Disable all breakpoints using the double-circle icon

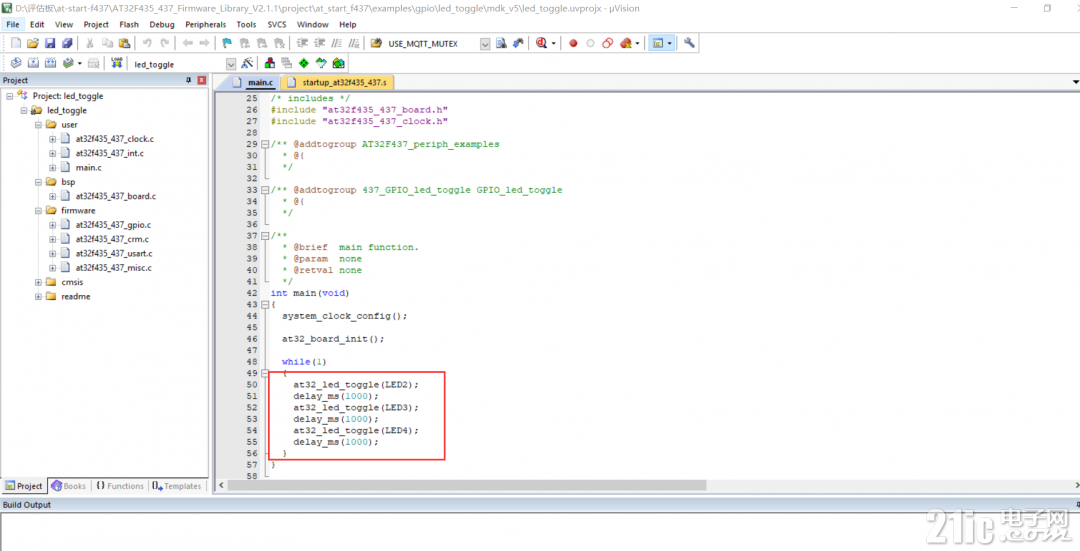coord(608,43)
